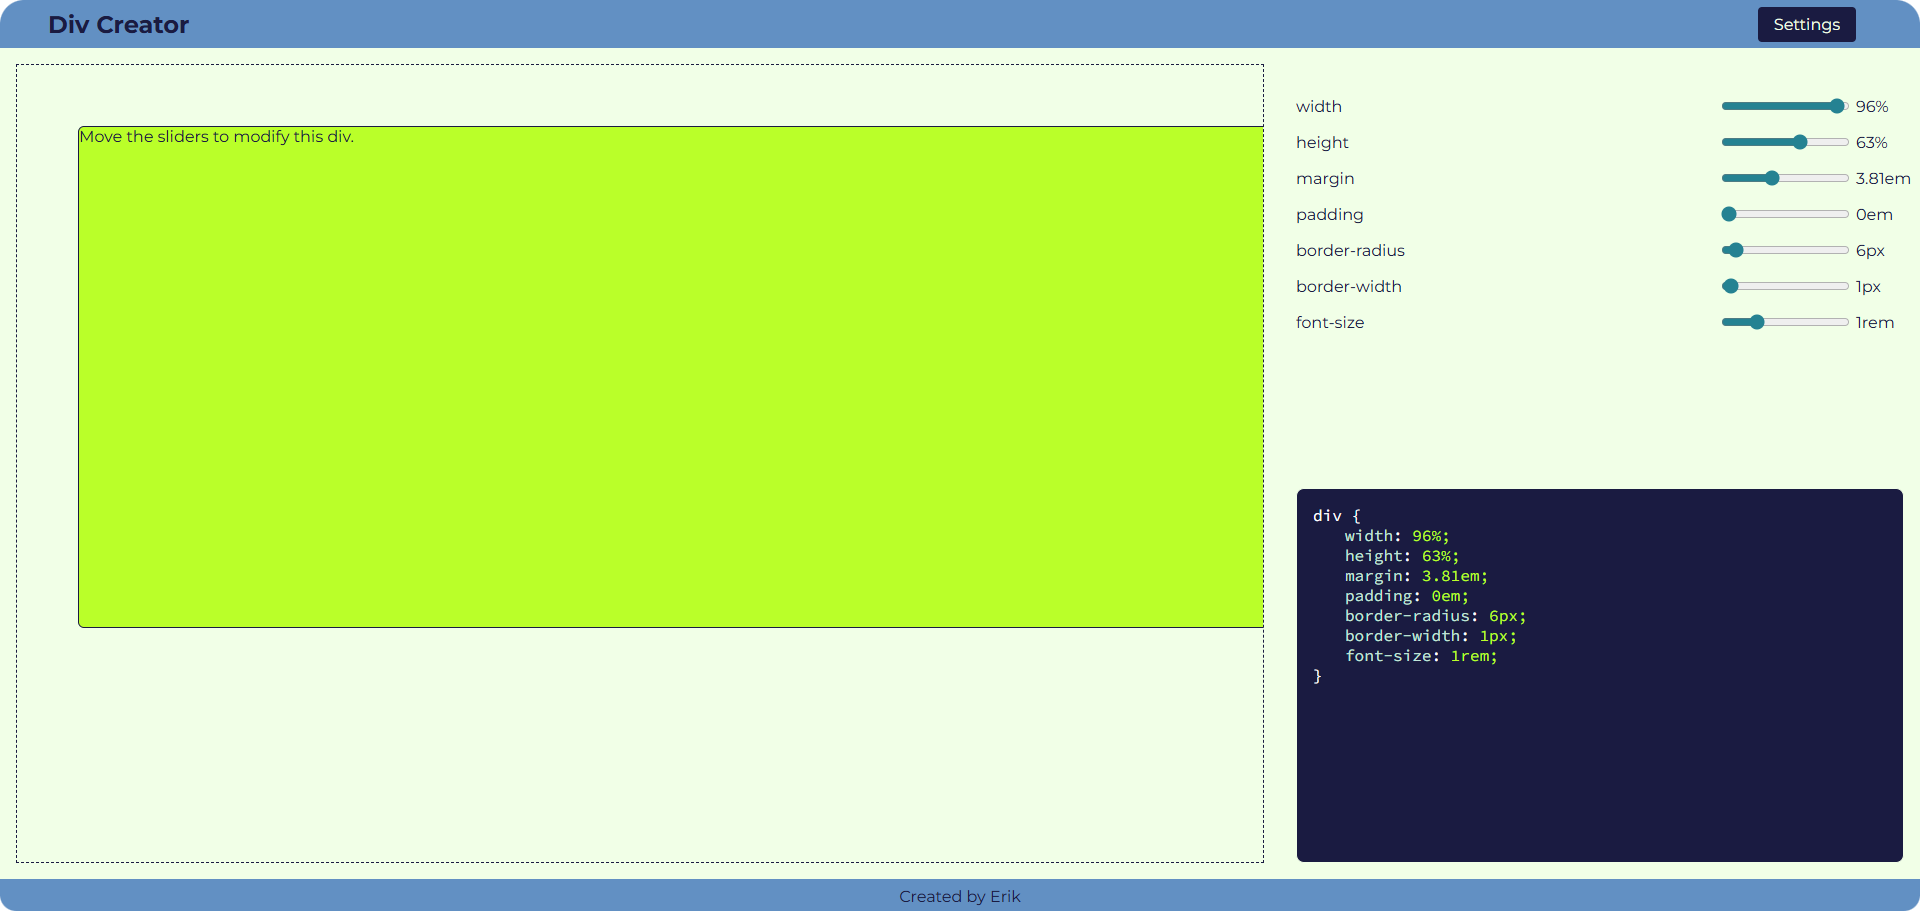The width and height of the screenshot is (1920, 911).
Task: Click the font-size slider handle
Action: click(x=1757, y=322)
